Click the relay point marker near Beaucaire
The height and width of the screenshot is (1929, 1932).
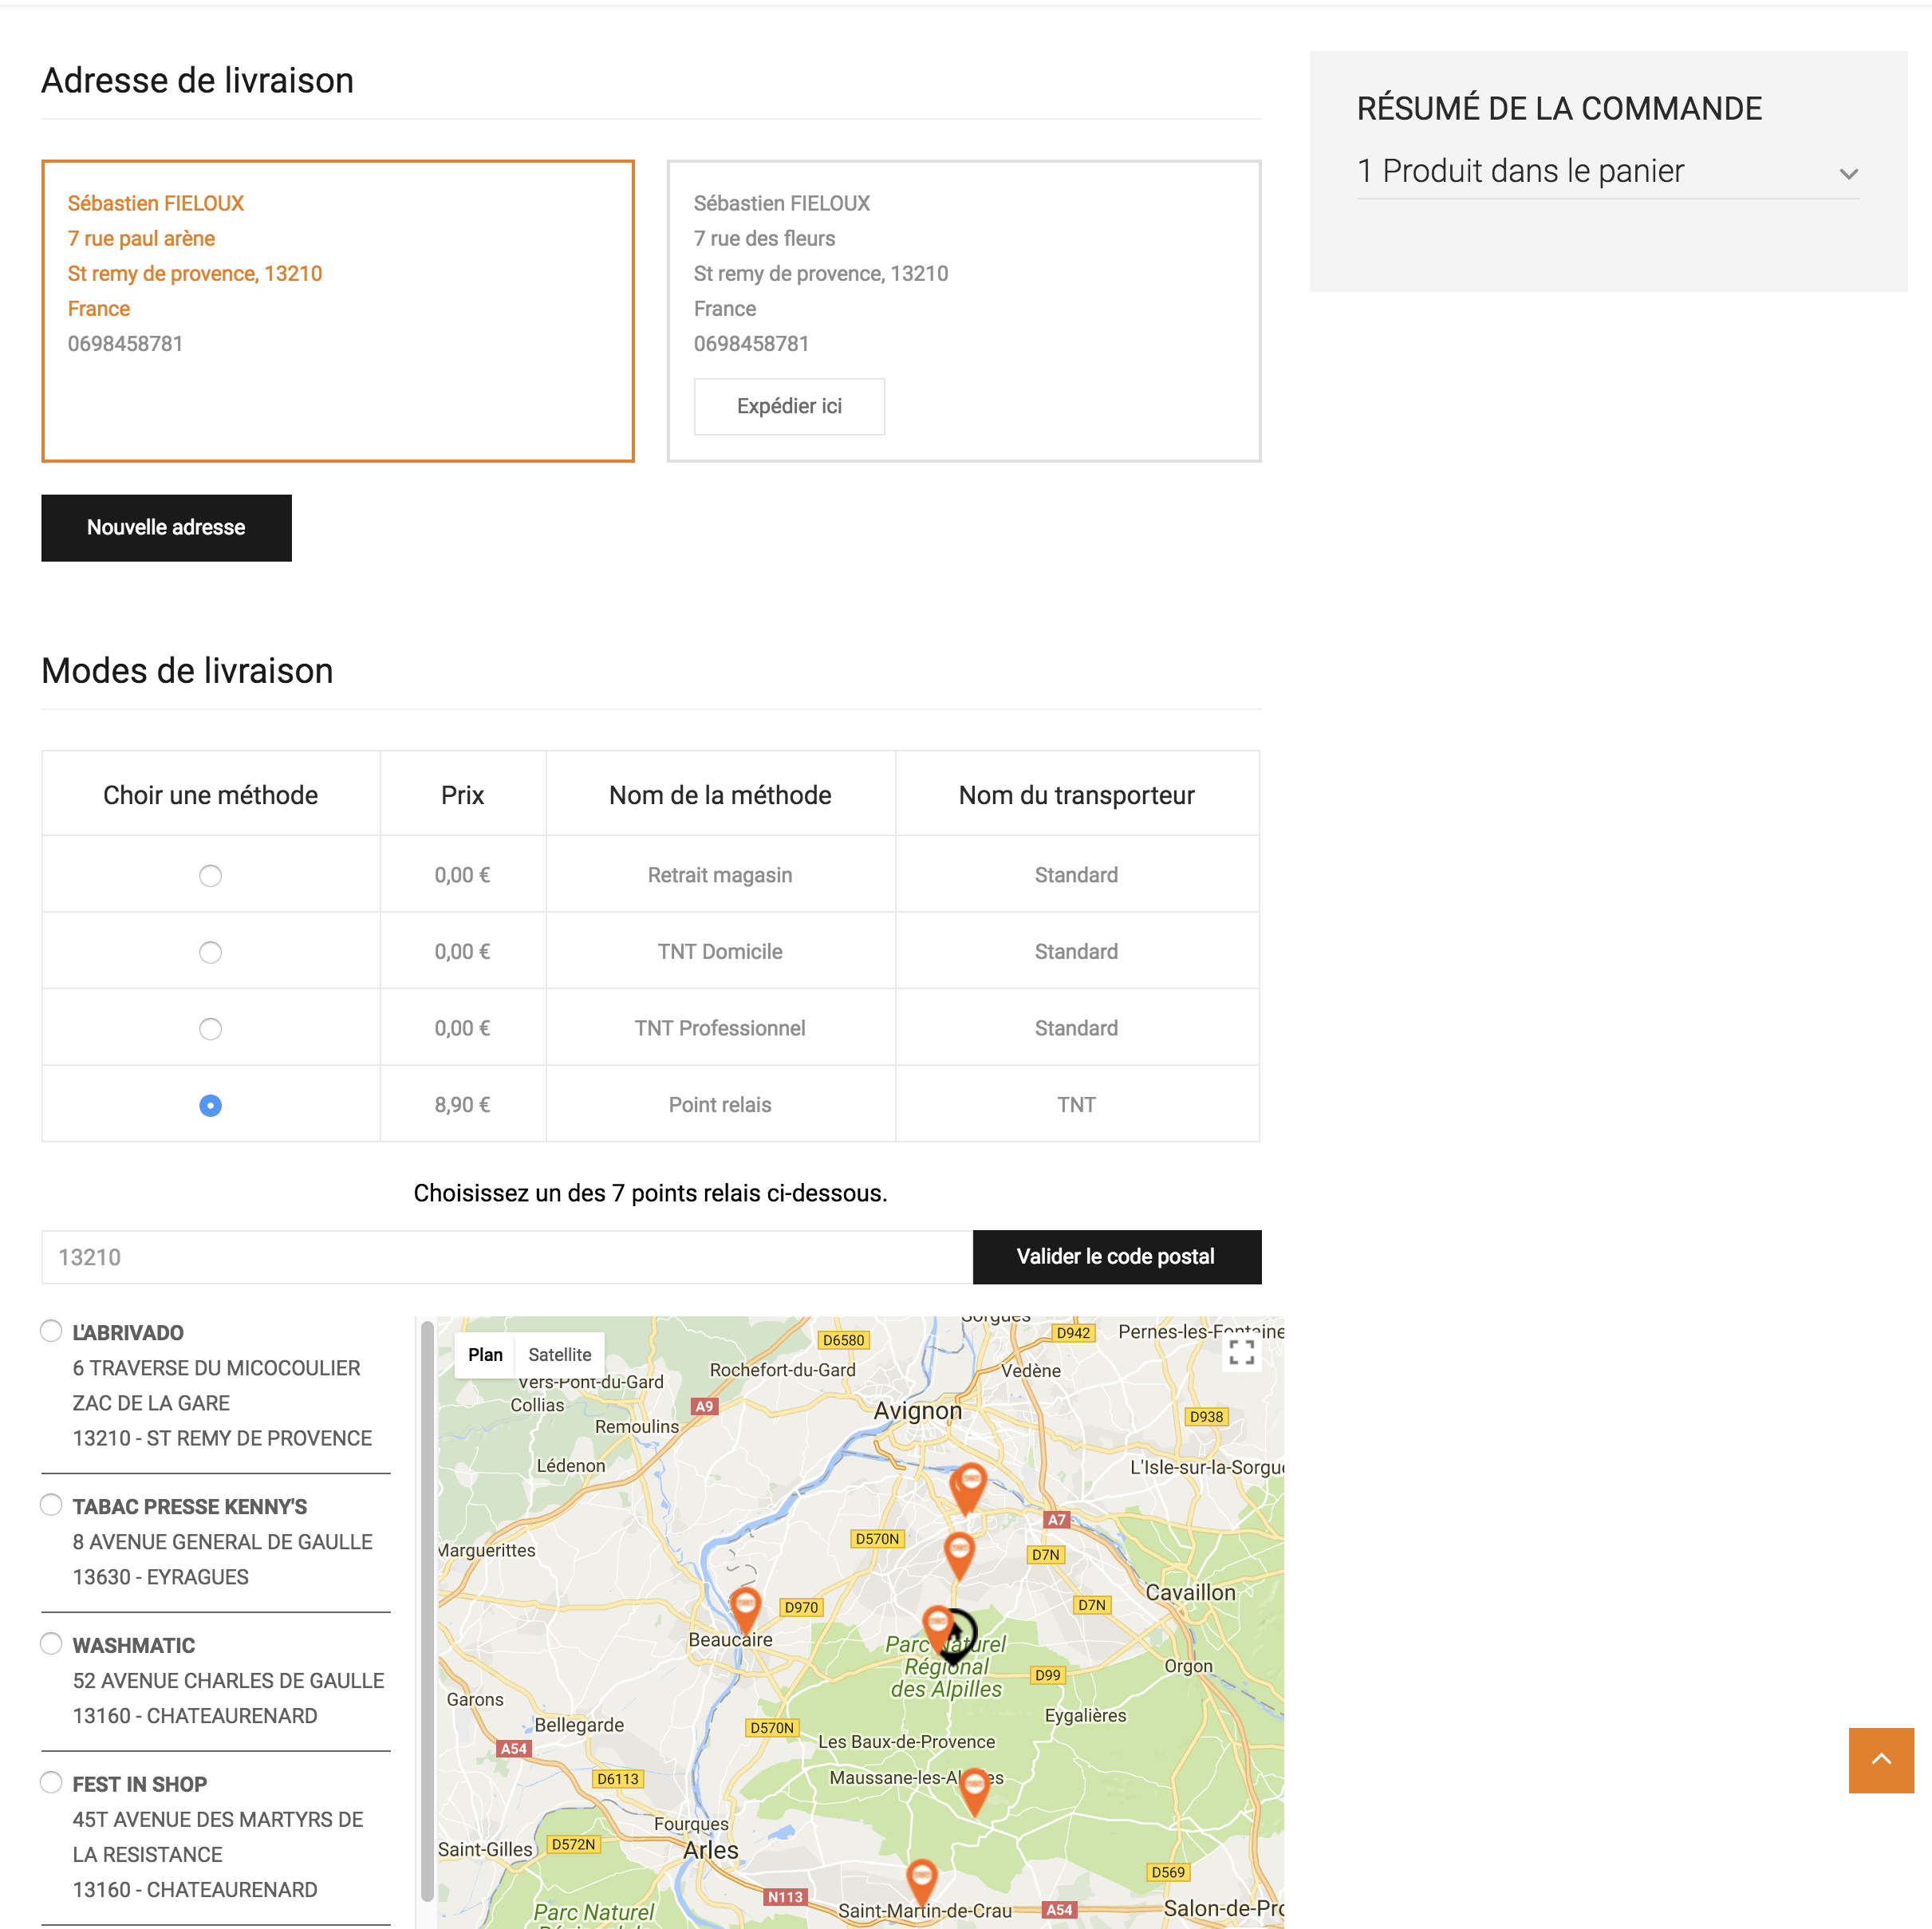pyautogui.click(x=745, y=1609)
